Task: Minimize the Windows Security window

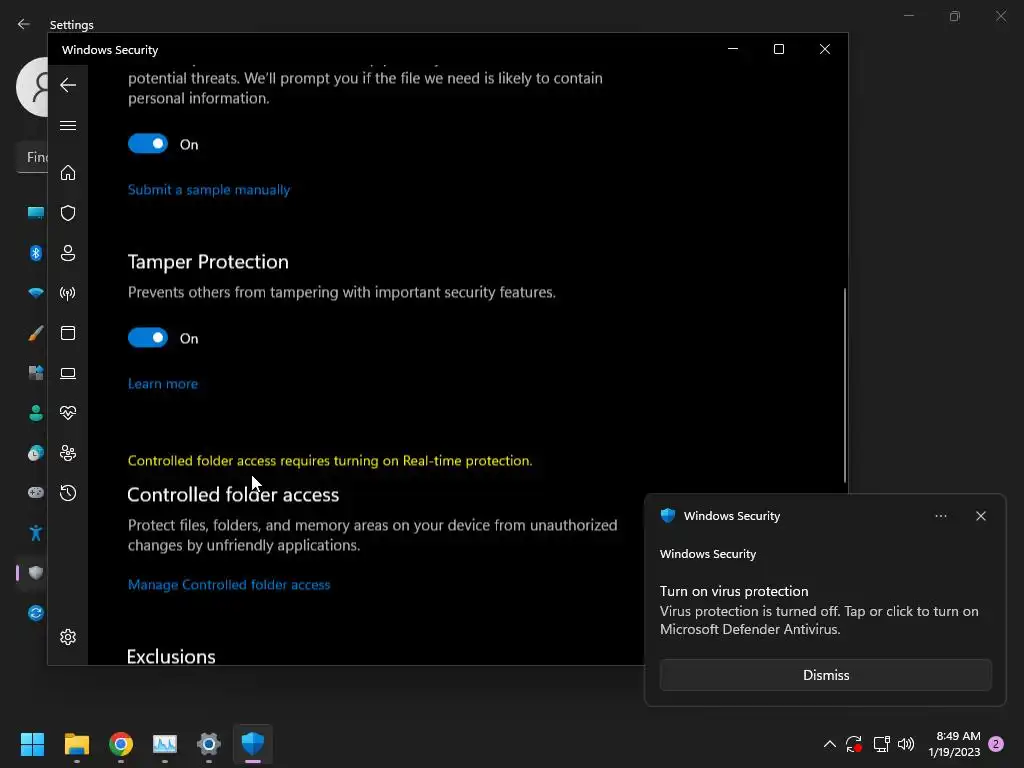Action: (x=733, y=49)
